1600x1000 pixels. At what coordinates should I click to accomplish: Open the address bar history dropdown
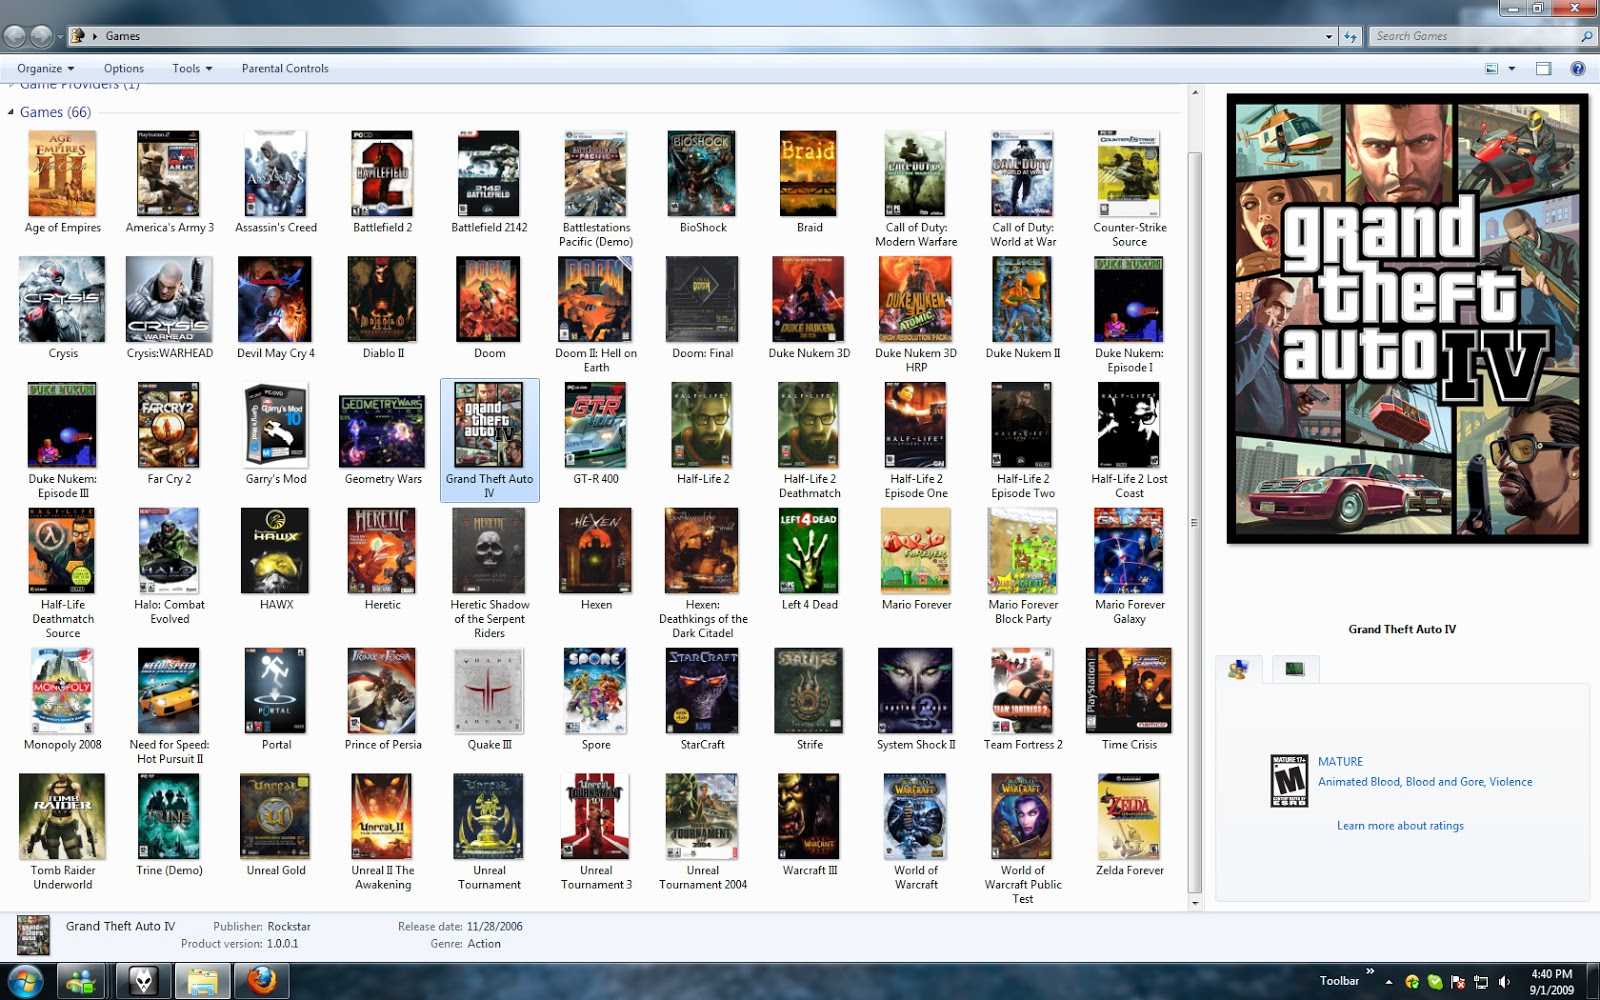(x=1328, y=36)
